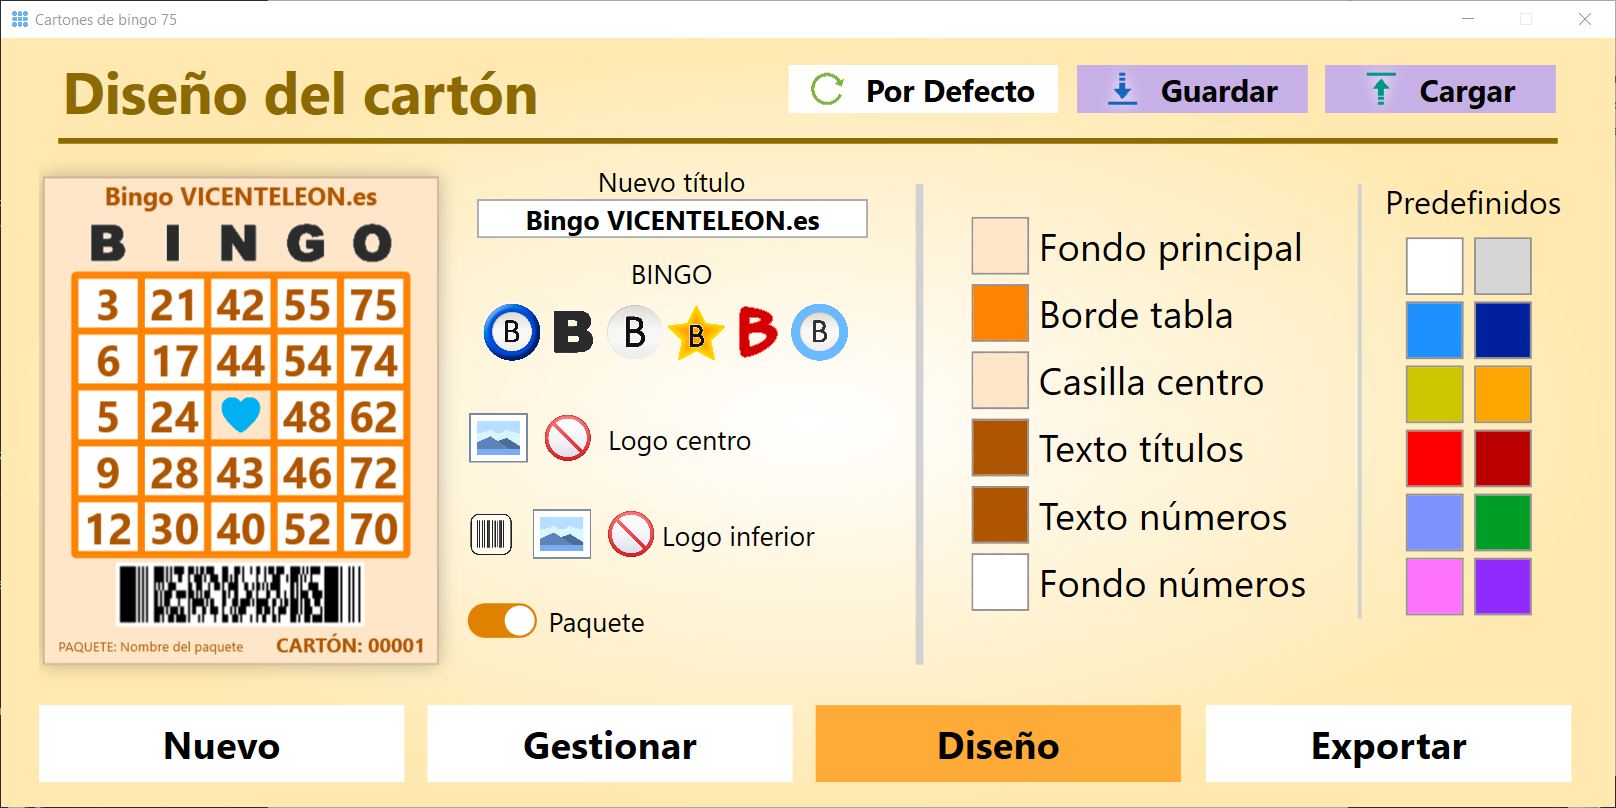Toggle the Paquete switch off
The height and width of the screenshot is (808, 1616).
(x=502, y=621)
